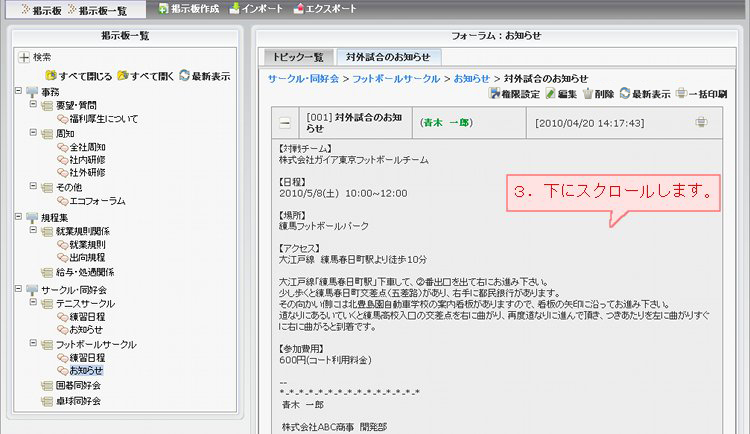Image resolution: width=750 pixels, height=434 pixels.
Task: Click the 規程集 board signpost icon
Action: point(32,218)
